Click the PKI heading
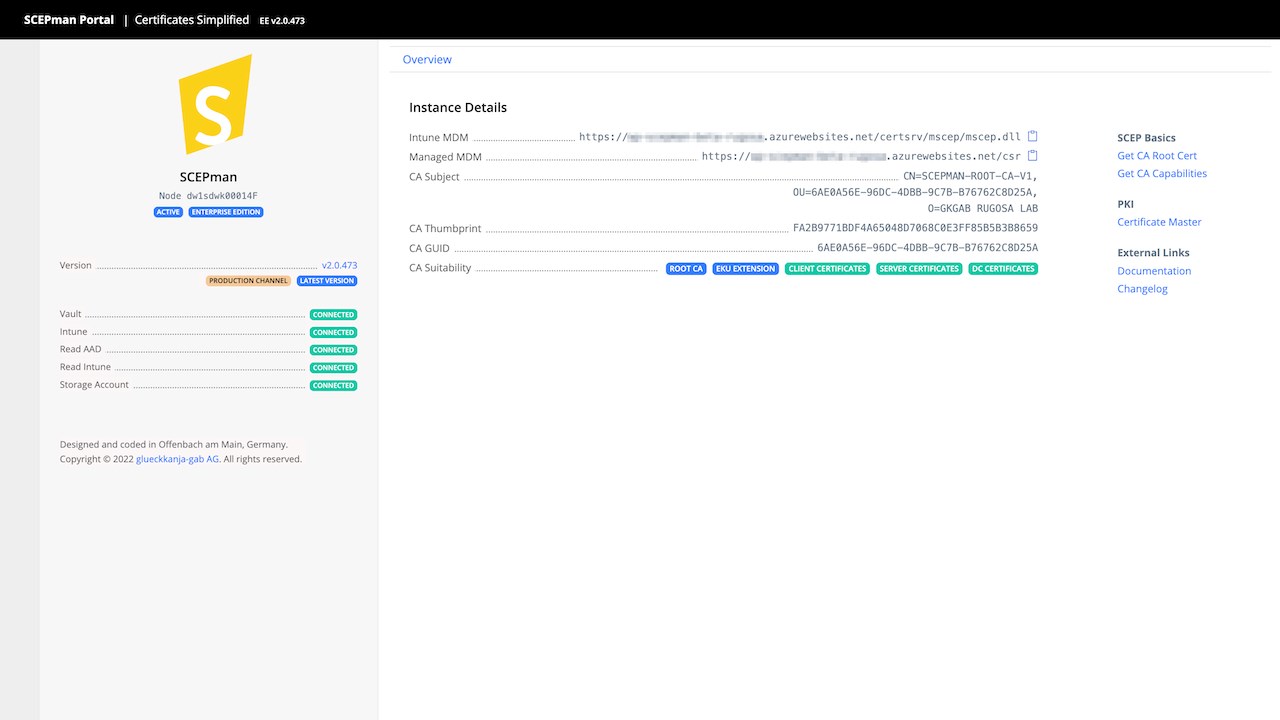The width and height of the screenshot is (1280, 720). coord(1125,204)
